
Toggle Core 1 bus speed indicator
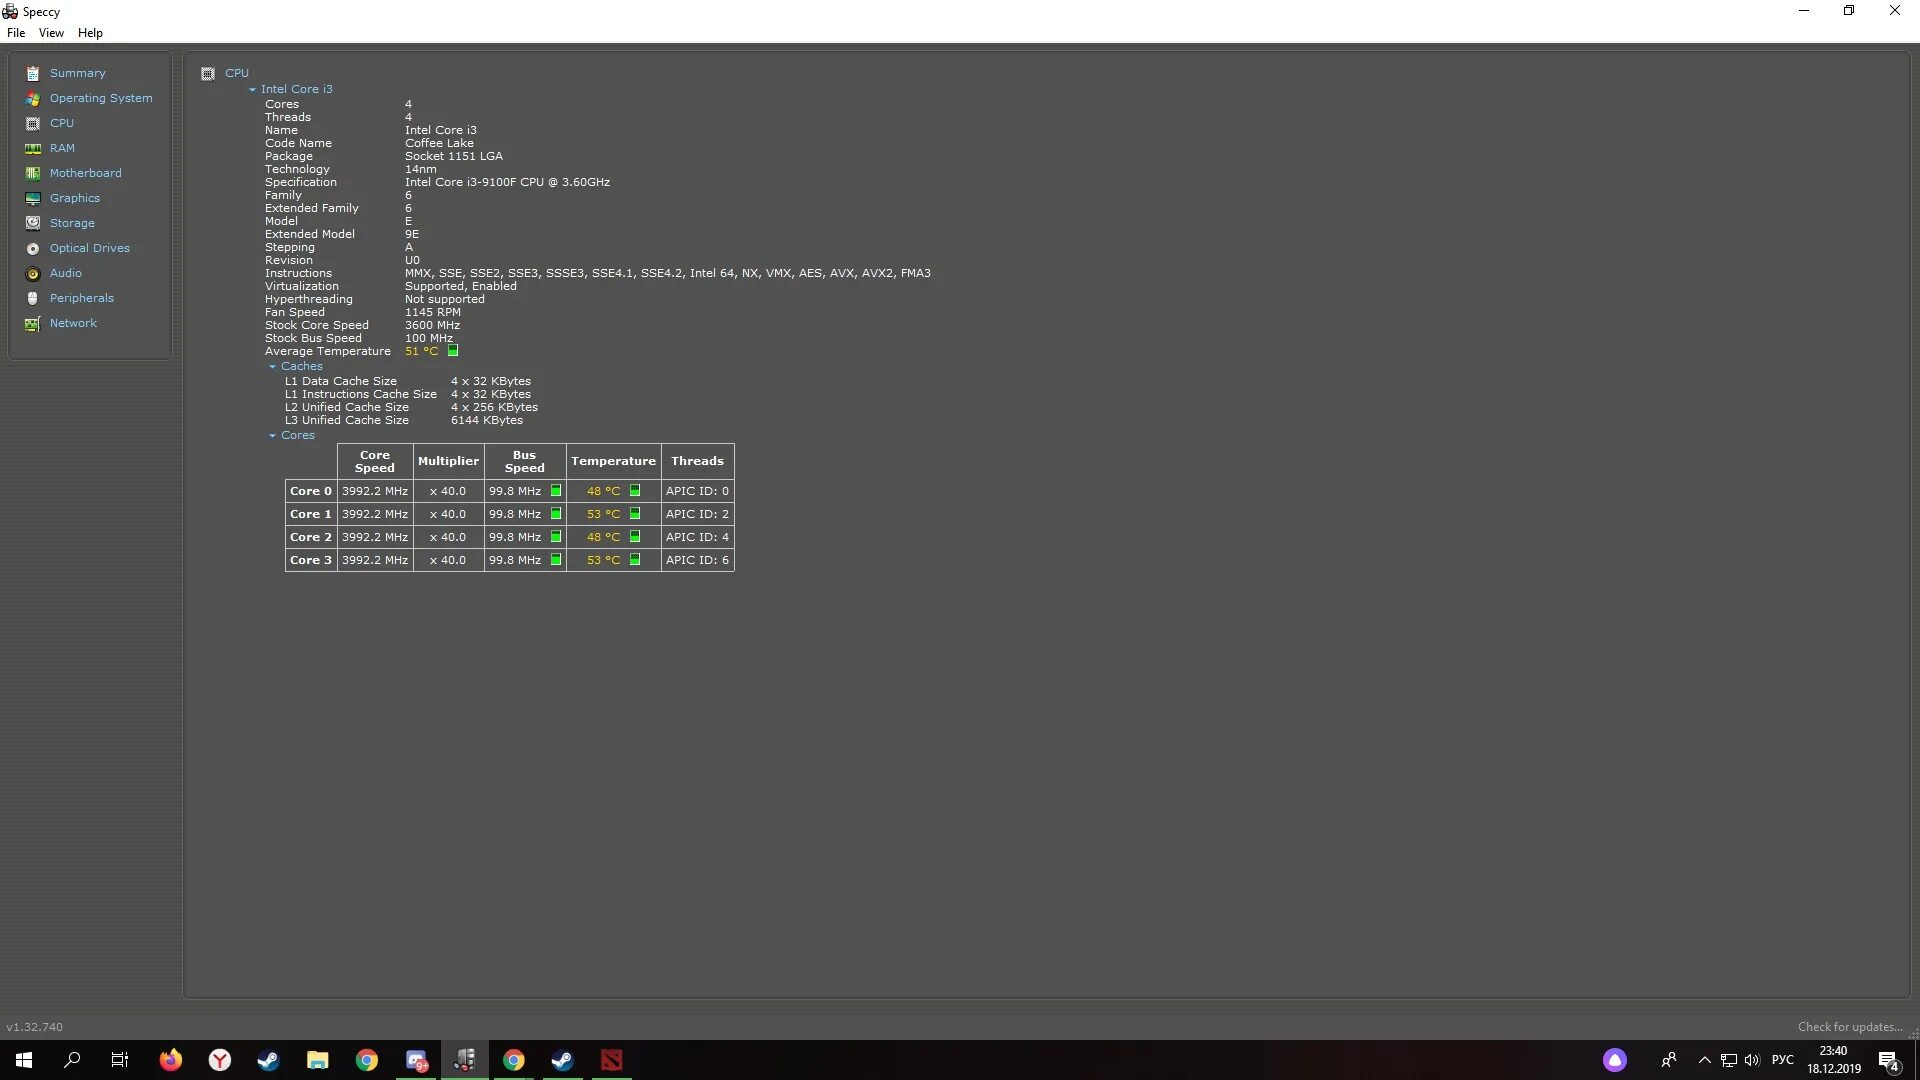[x=556, y=514]
